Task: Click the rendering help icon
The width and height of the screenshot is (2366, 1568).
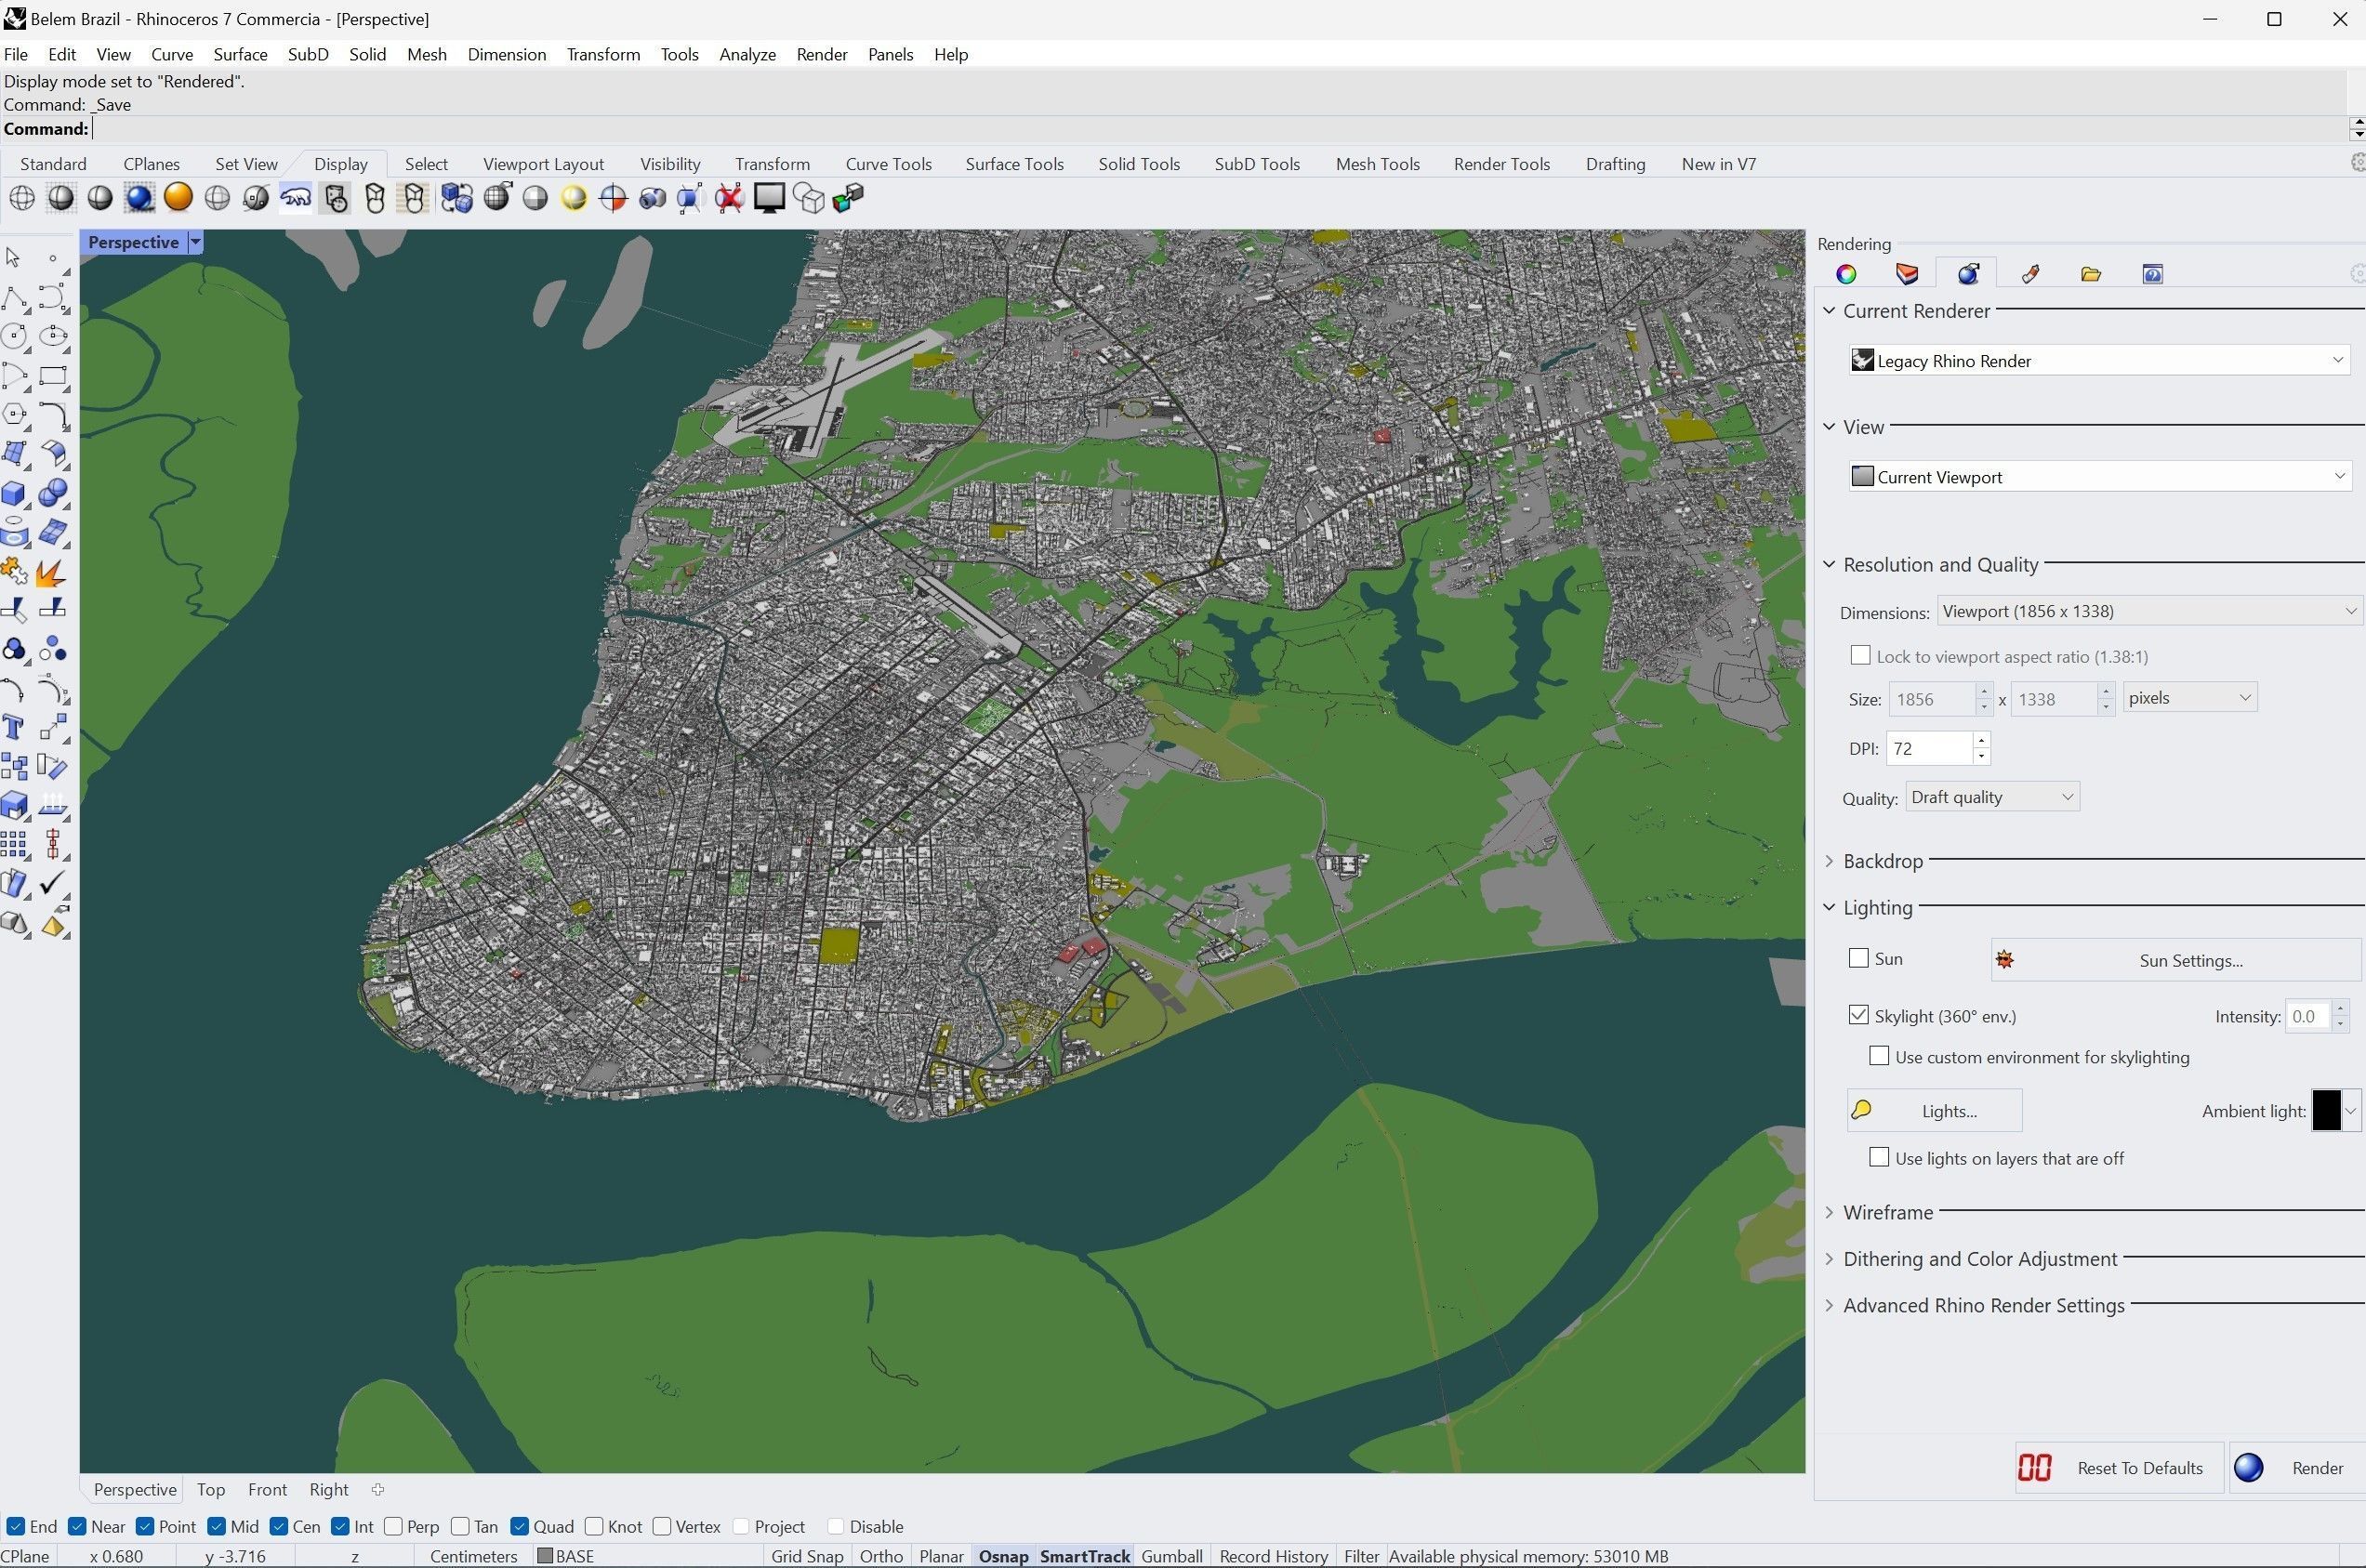Action: 2151,273
